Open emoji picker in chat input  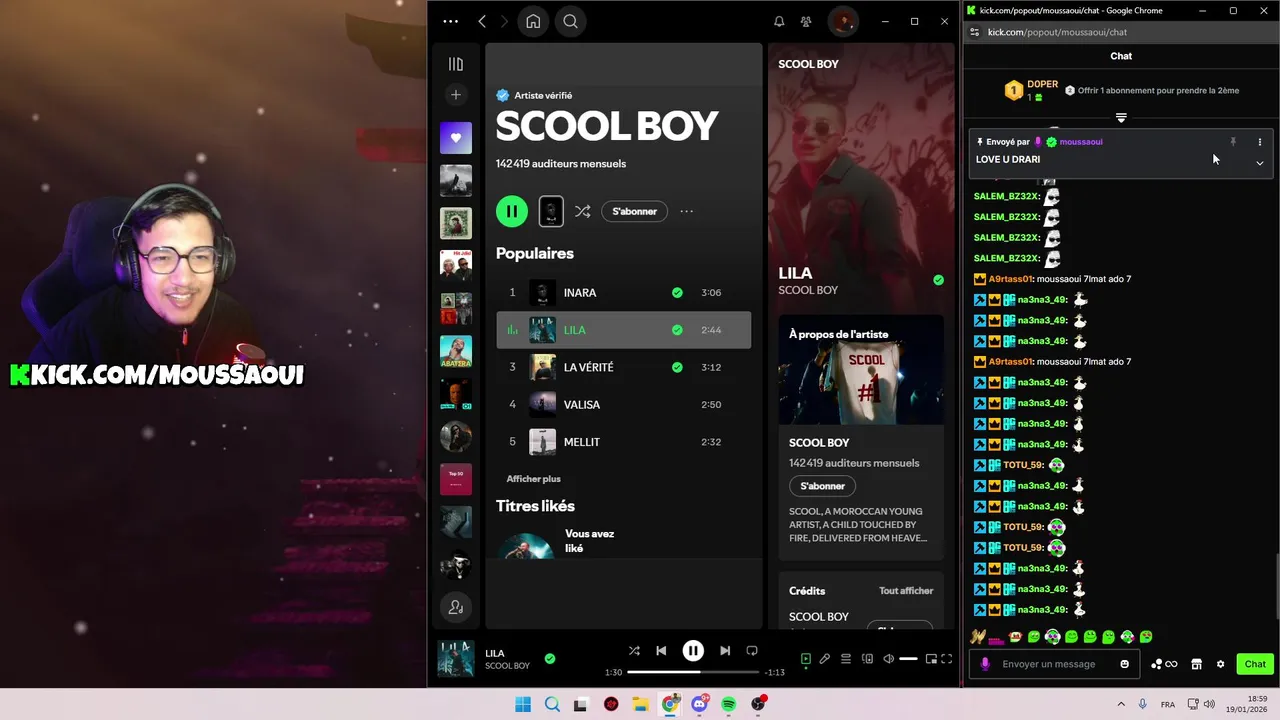coord(1125,664)
